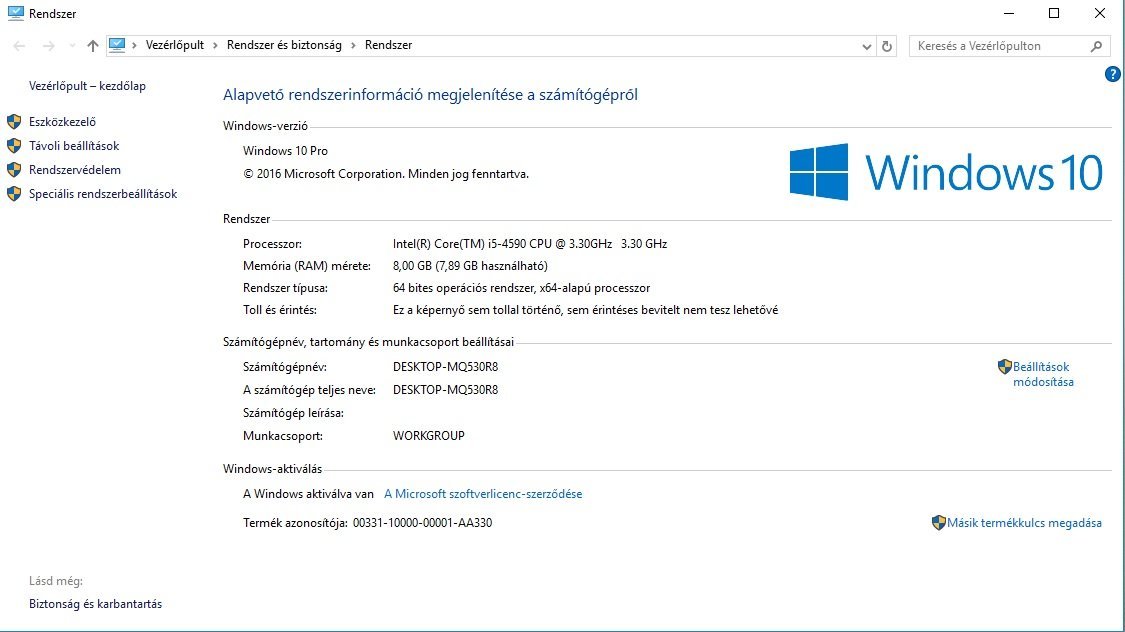Click the shield icon next to Rendszervédelem

pyautogui.click(x=14, y=170)
